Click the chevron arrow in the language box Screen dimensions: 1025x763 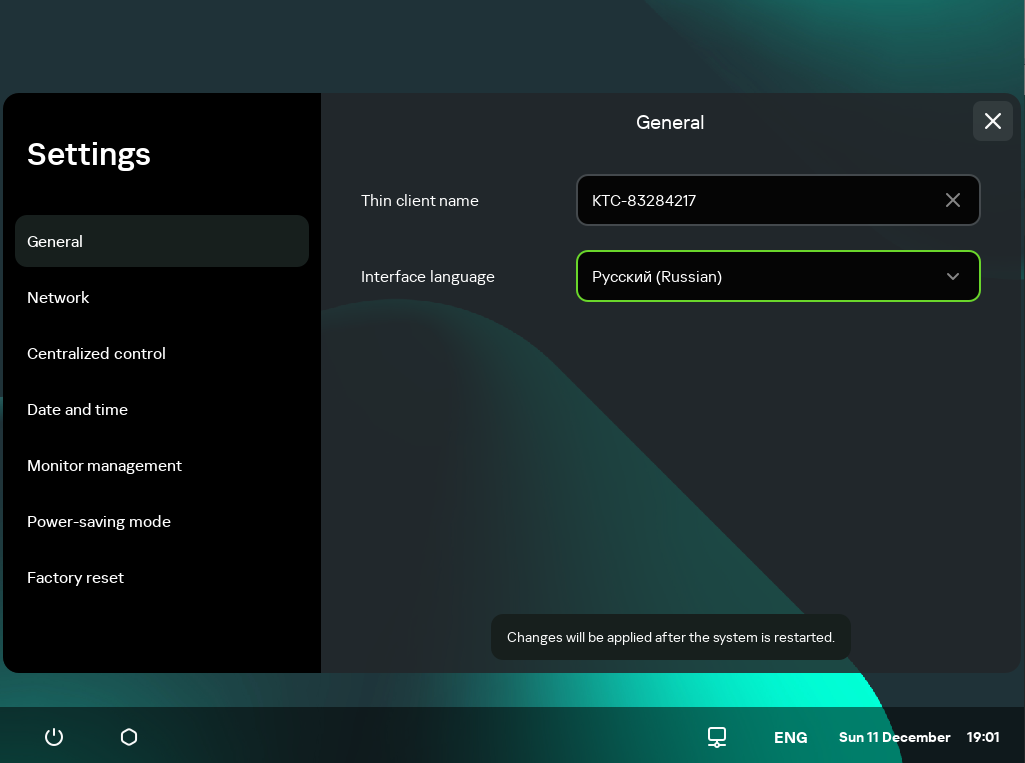point(952,276)
